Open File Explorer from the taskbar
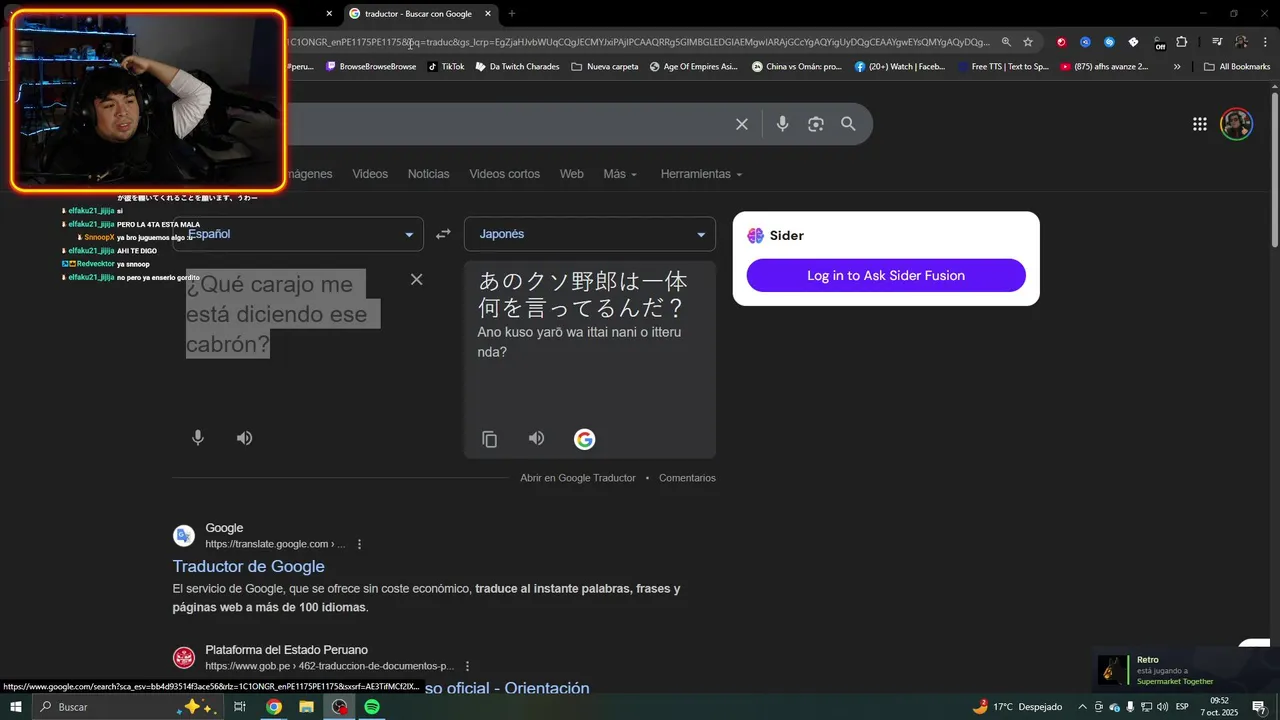Image resolution: width=1280 pixels, height=720 pixels. (x=306, y=707)
